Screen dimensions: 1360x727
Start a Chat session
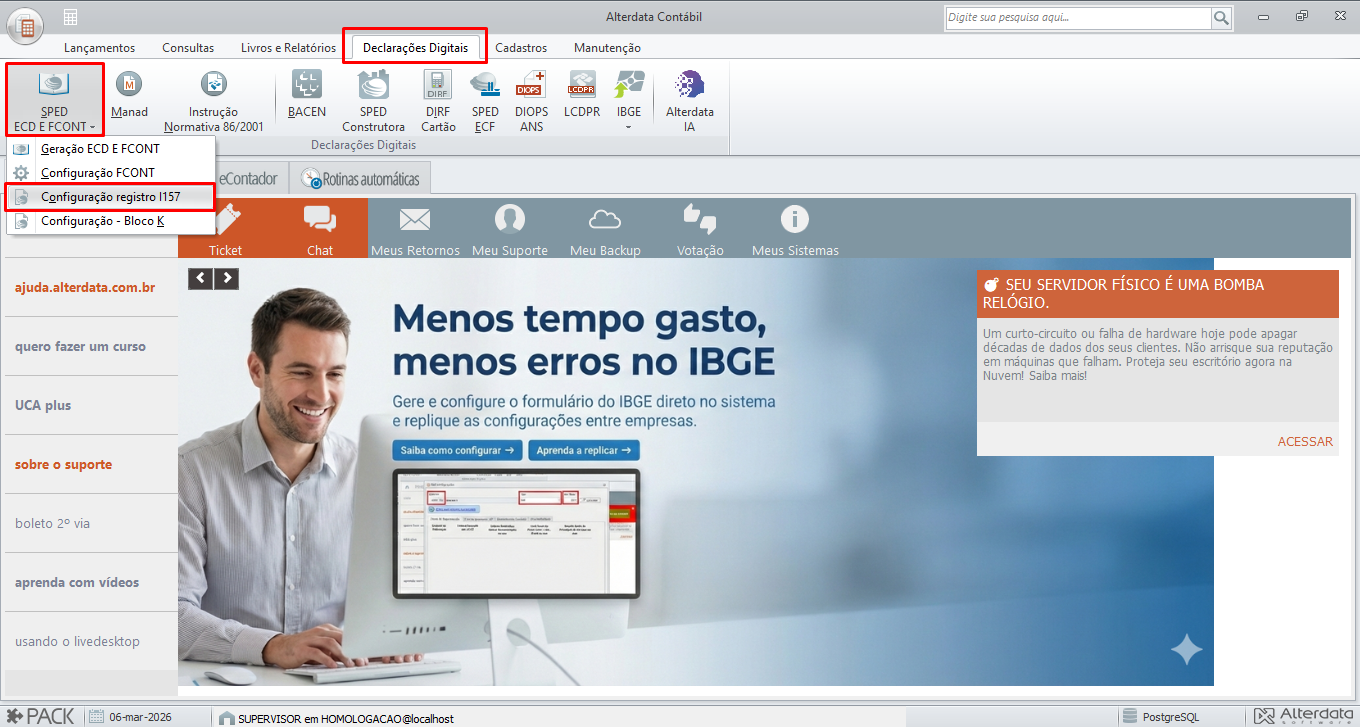click(x=320, y=231)
